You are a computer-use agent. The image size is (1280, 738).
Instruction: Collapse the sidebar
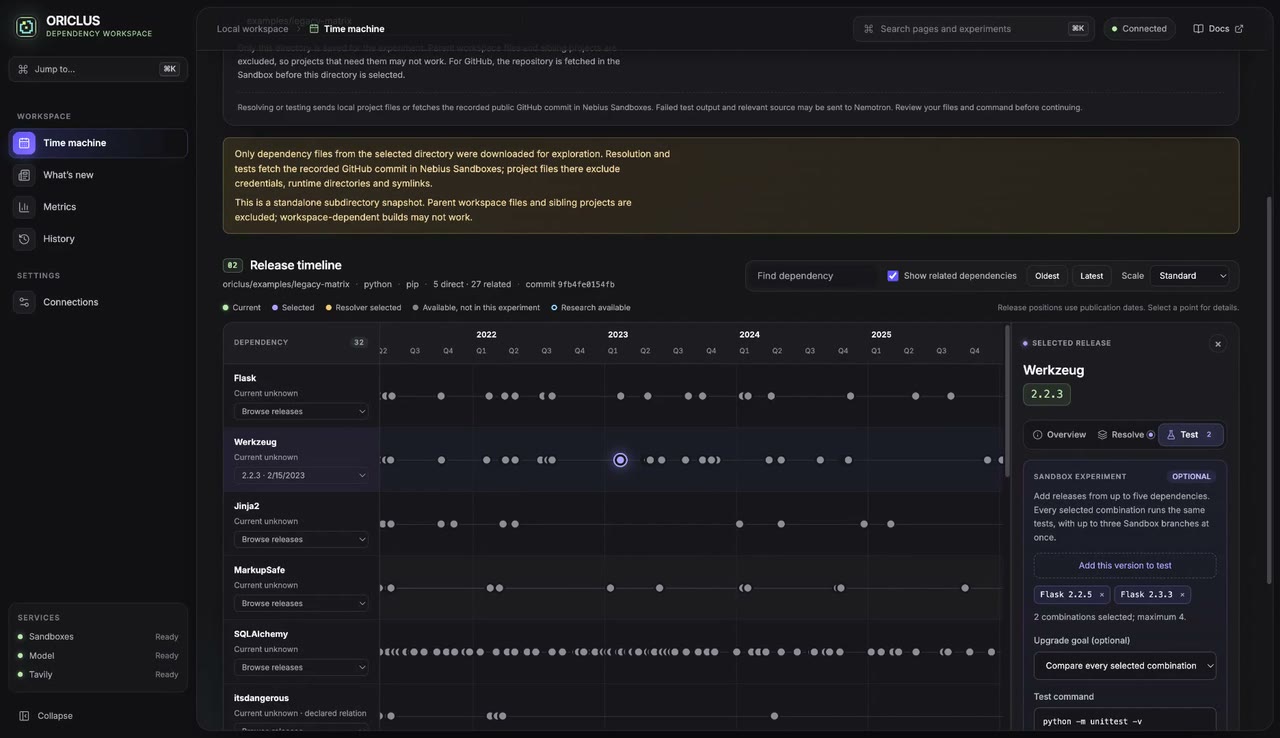pos(46,716)
